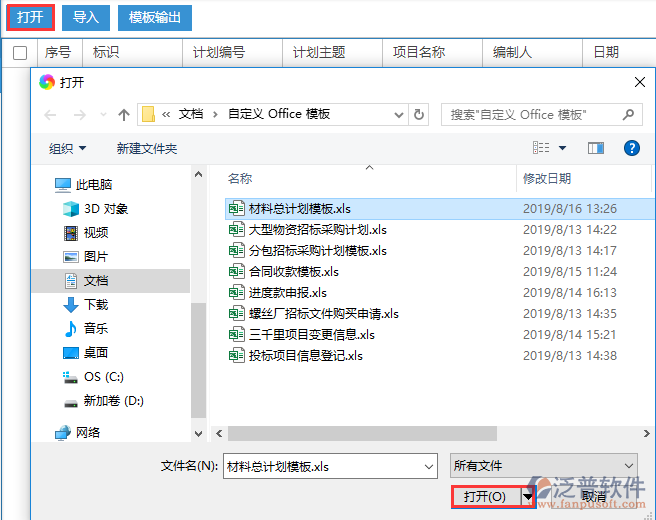Select file 螺丝厂招标文件购买申请.xls
Viewport: 656px width, 520px height.
(313, 313)
